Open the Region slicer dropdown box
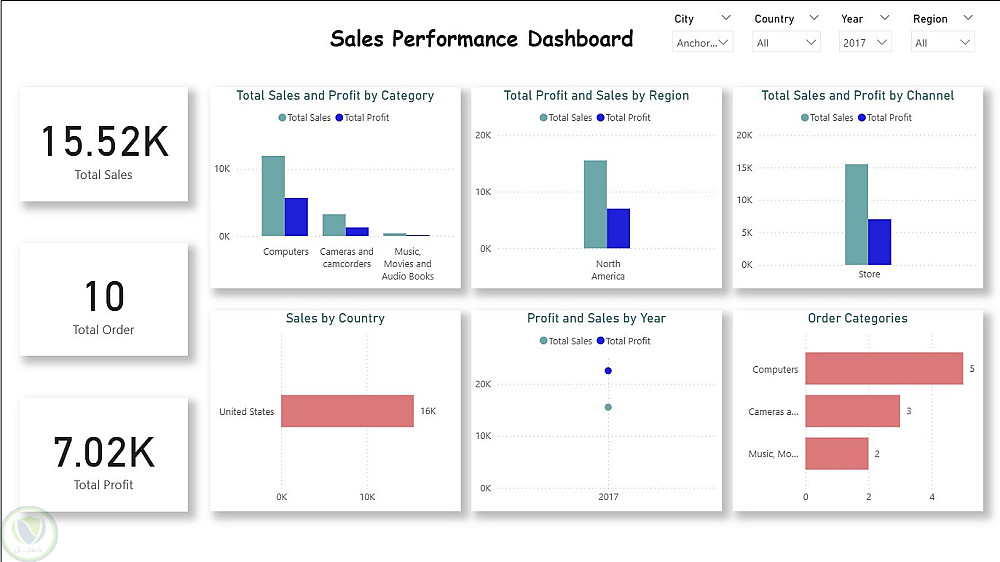 point(942,42)
